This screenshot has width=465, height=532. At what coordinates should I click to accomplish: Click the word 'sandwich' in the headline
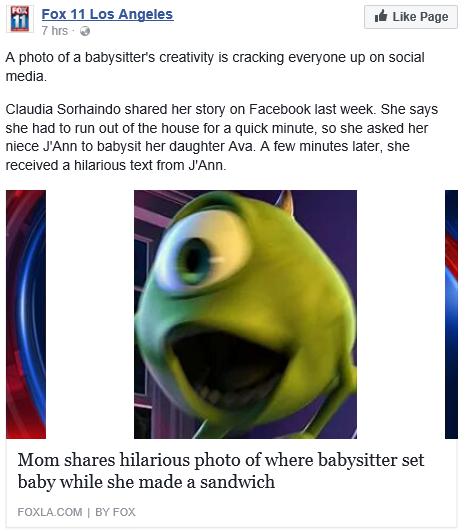(237, 482)
